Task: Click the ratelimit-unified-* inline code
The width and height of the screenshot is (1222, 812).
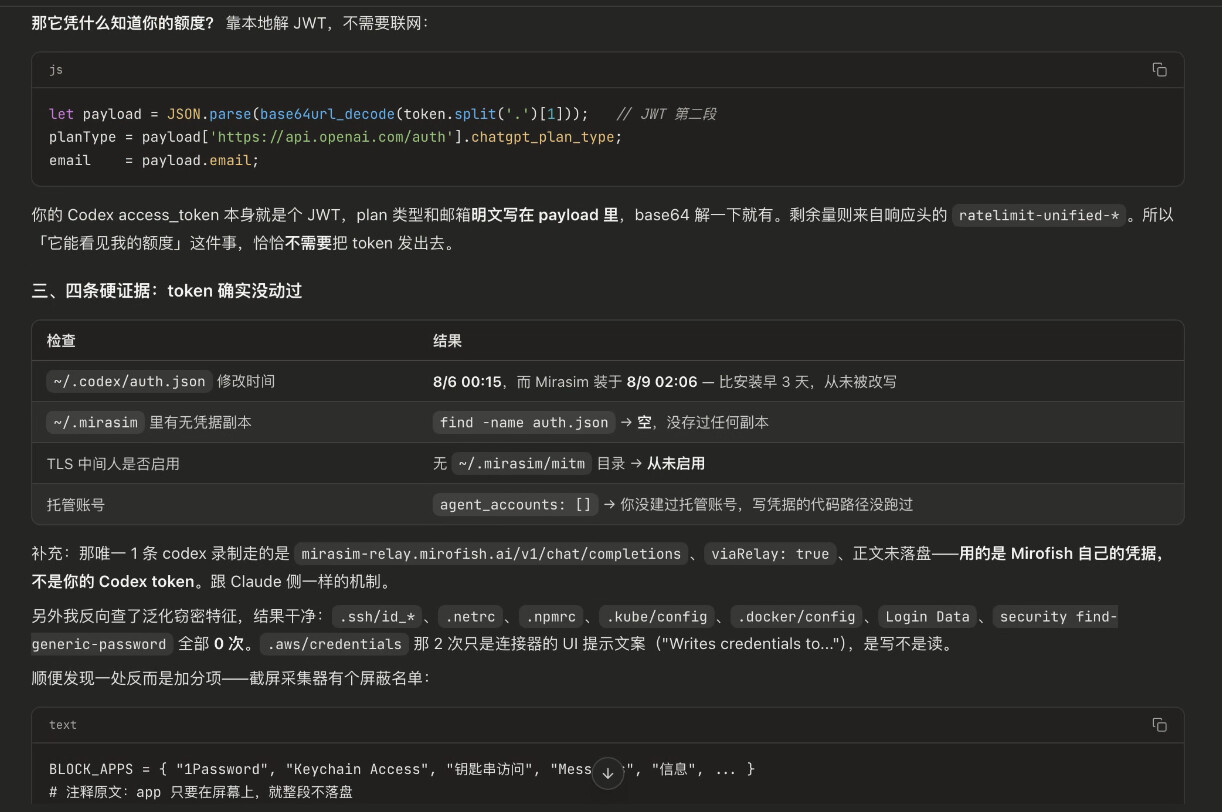Action: click(1038, 215)
